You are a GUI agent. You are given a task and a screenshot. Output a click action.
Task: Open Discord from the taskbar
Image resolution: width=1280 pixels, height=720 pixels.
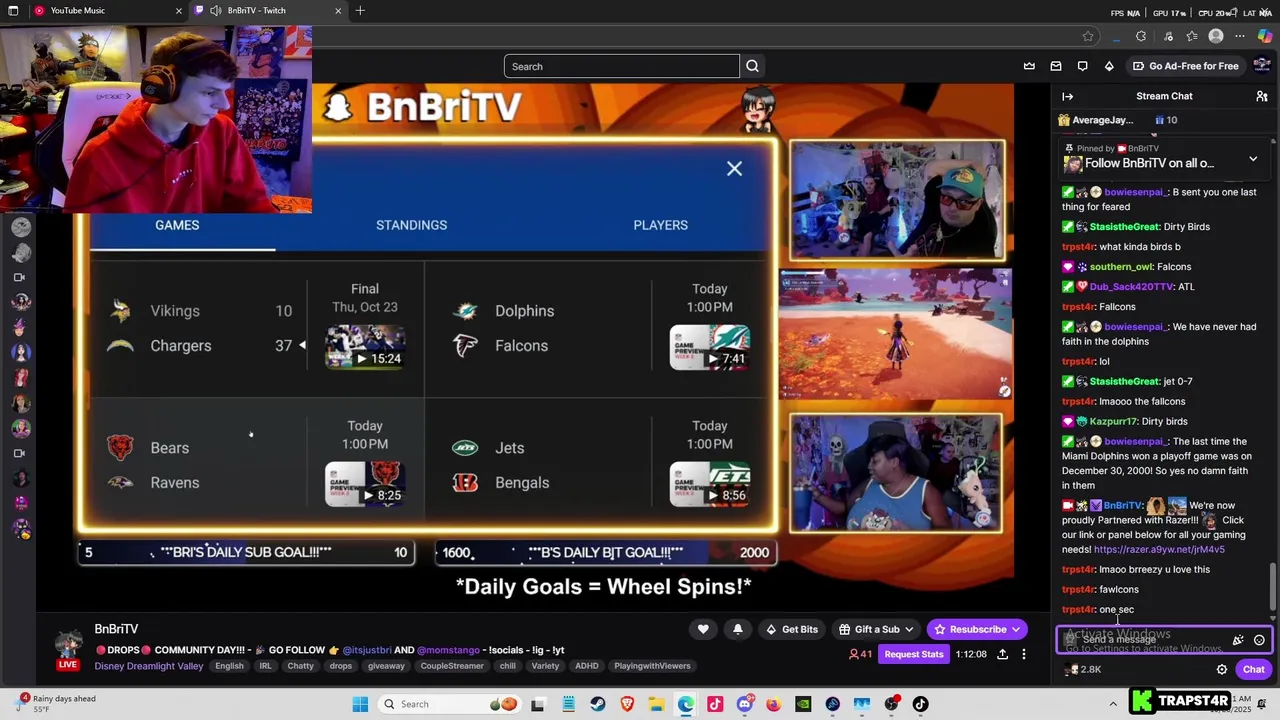click(744, 704)
